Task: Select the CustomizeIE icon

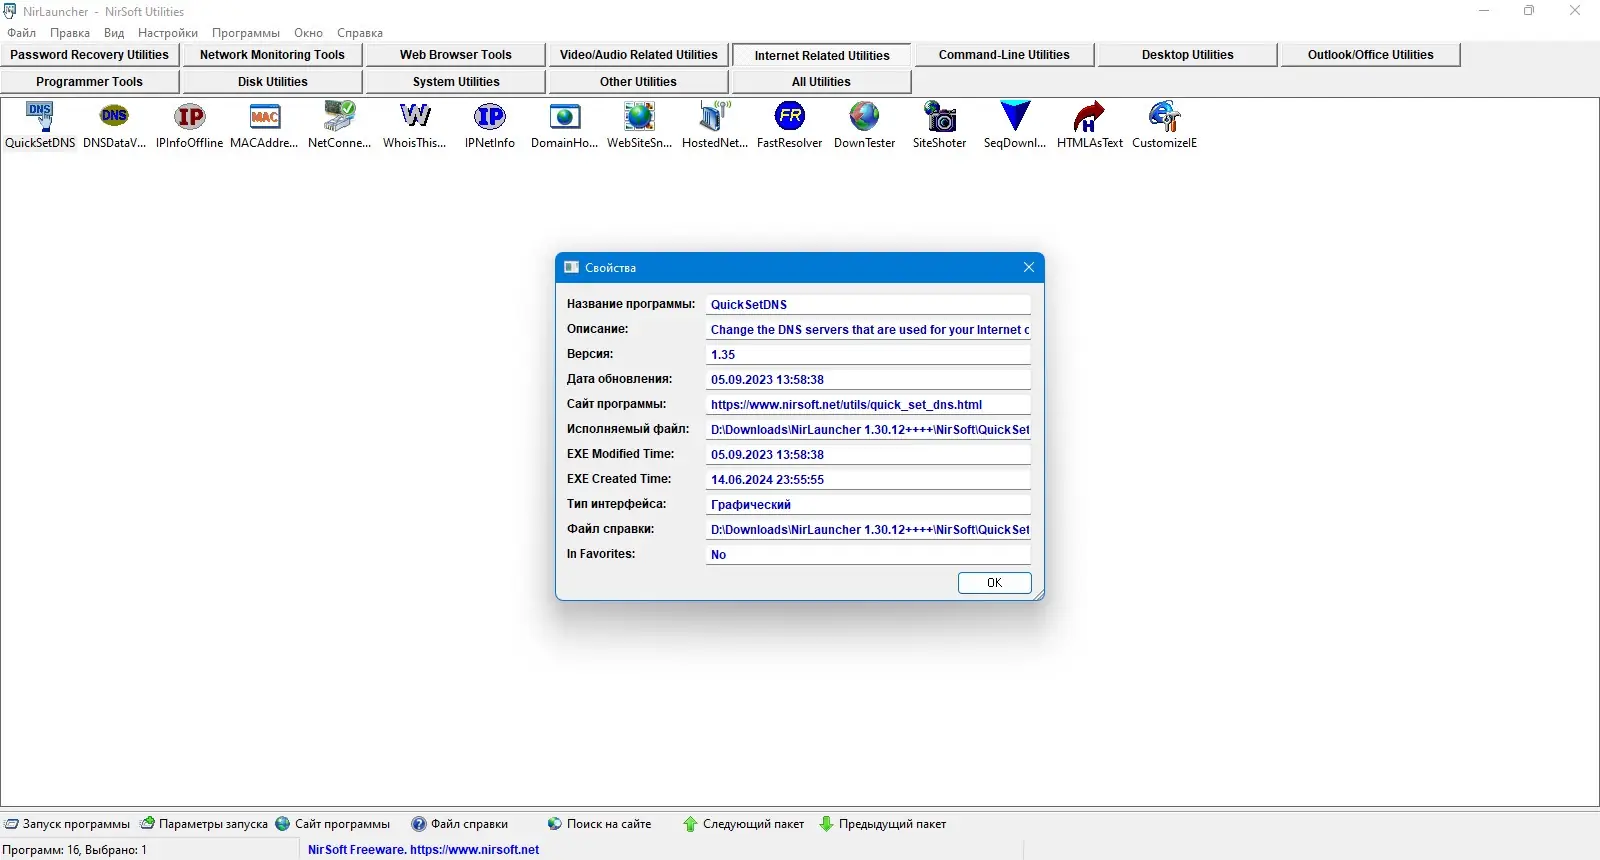Action: (1165, 117)
